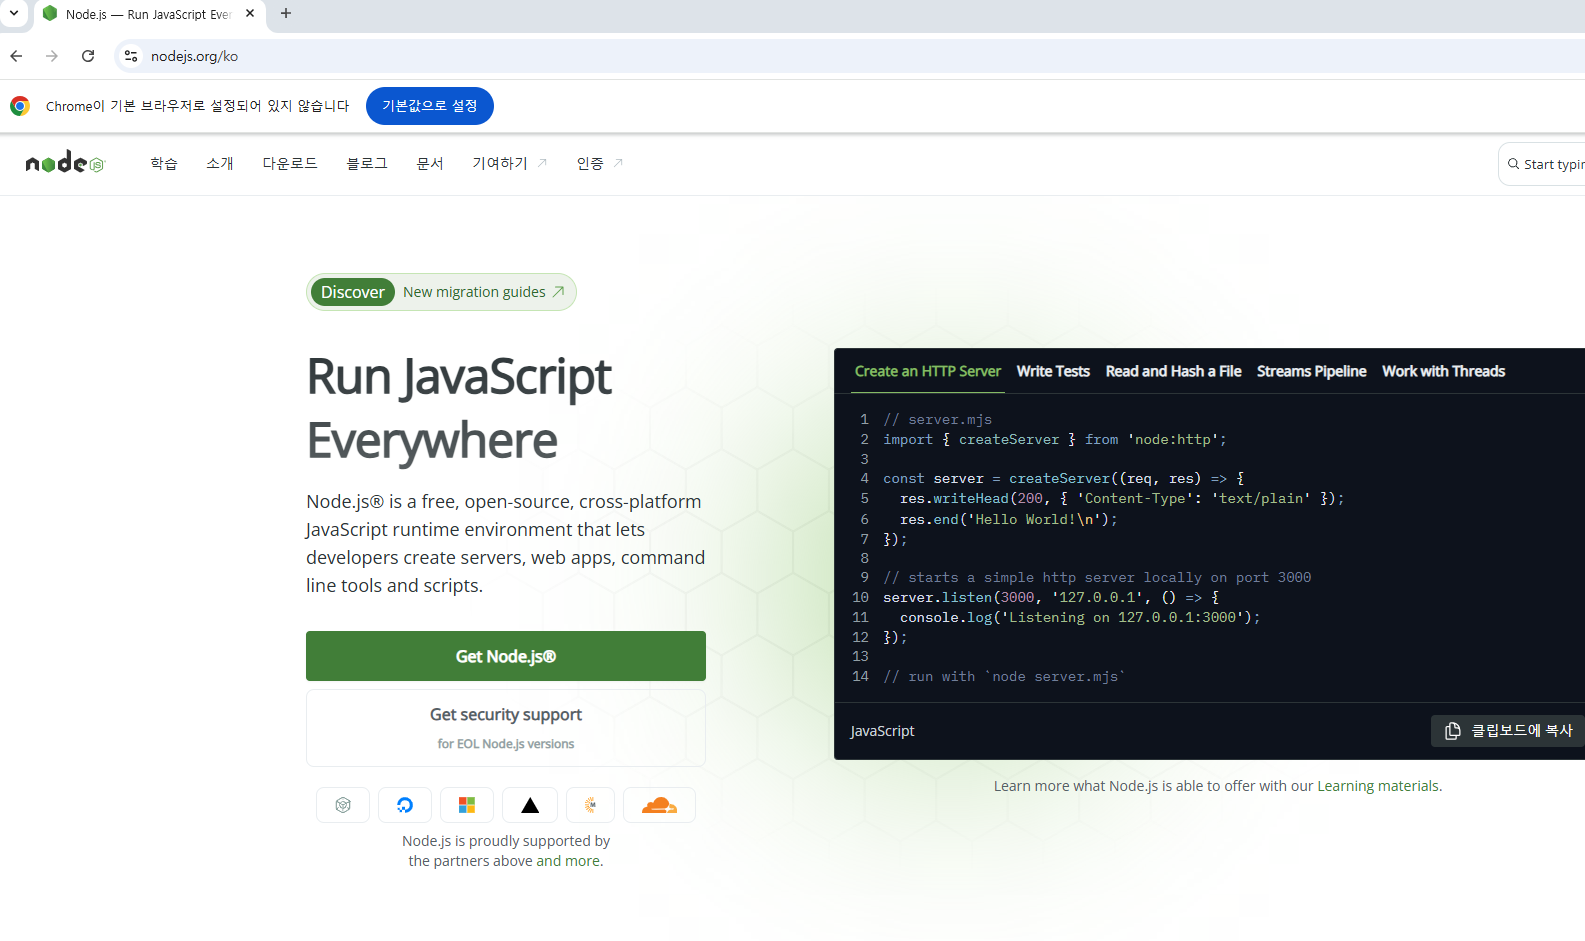Click code line 'console.log('Listening on'

point(1080,617)
